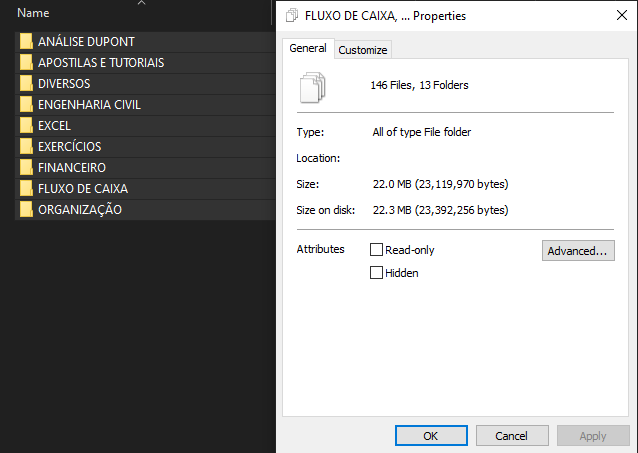Click the DIVERSOS folder icon

(x=26, y=84)
